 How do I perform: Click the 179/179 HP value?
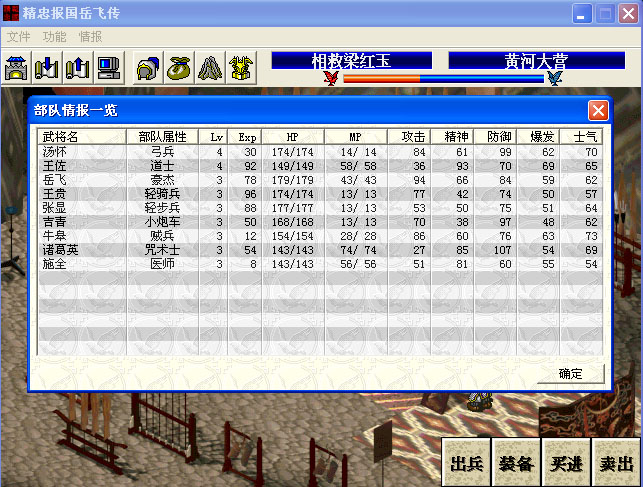click(x=293, y=180)
